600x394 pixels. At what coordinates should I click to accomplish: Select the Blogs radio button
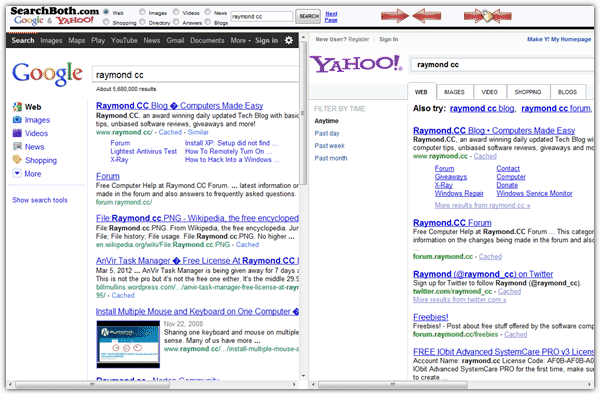207,22
